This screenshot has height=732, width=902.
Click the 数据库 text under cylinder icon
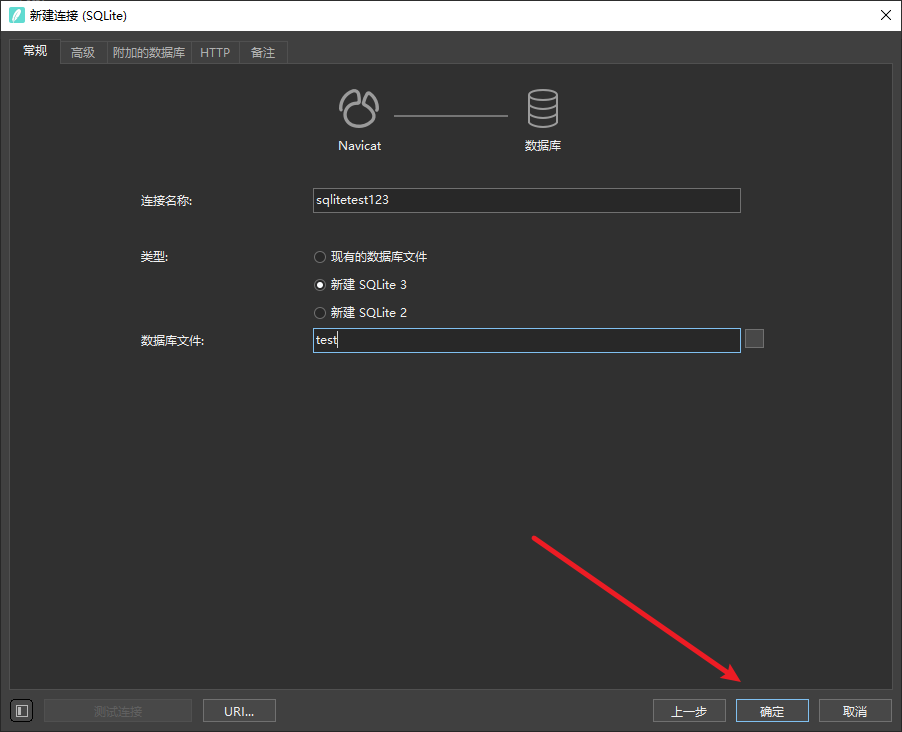coord(542,146)
